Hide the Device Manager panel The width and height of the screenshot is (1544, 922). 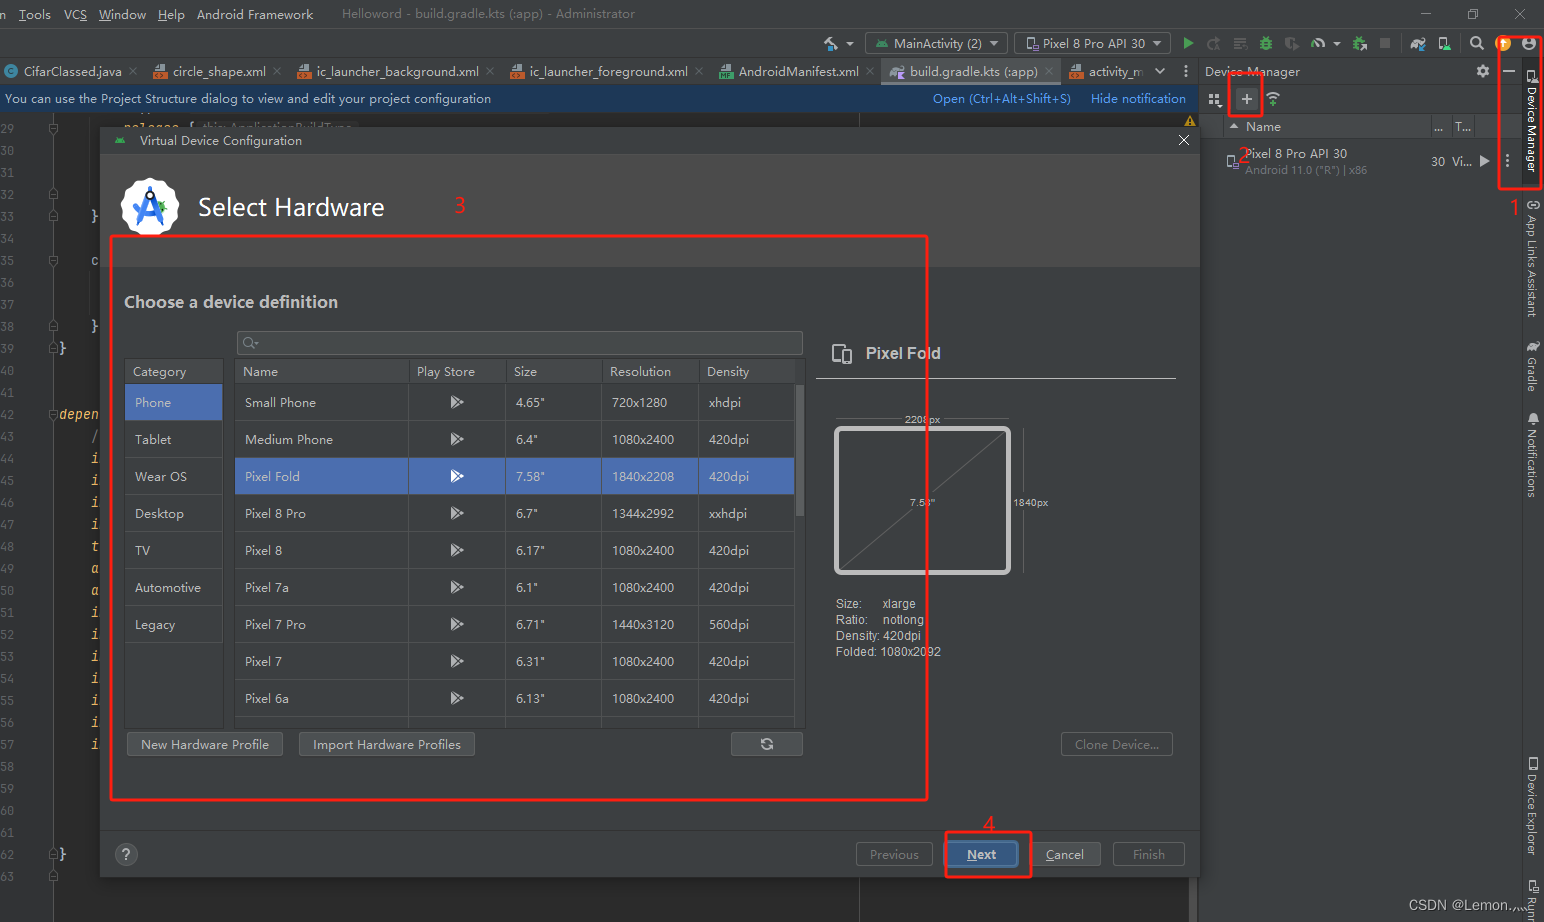point(1508,71)
